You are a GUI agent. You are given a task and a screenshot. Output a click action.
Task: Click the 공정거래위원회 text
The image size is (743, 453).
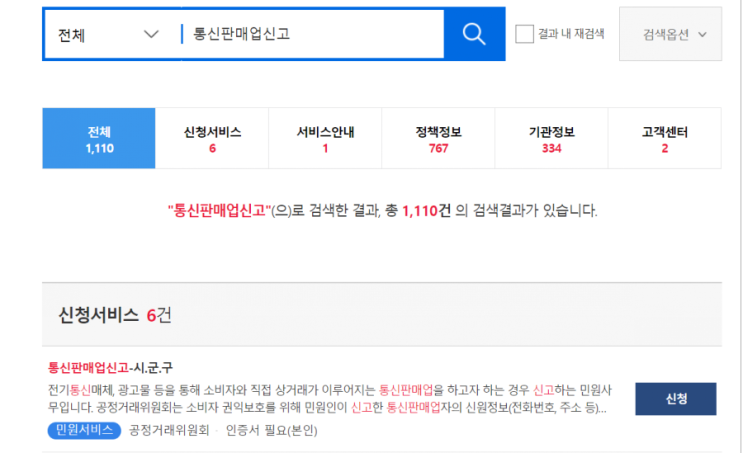pyautogui.click(x=169, y=430)
